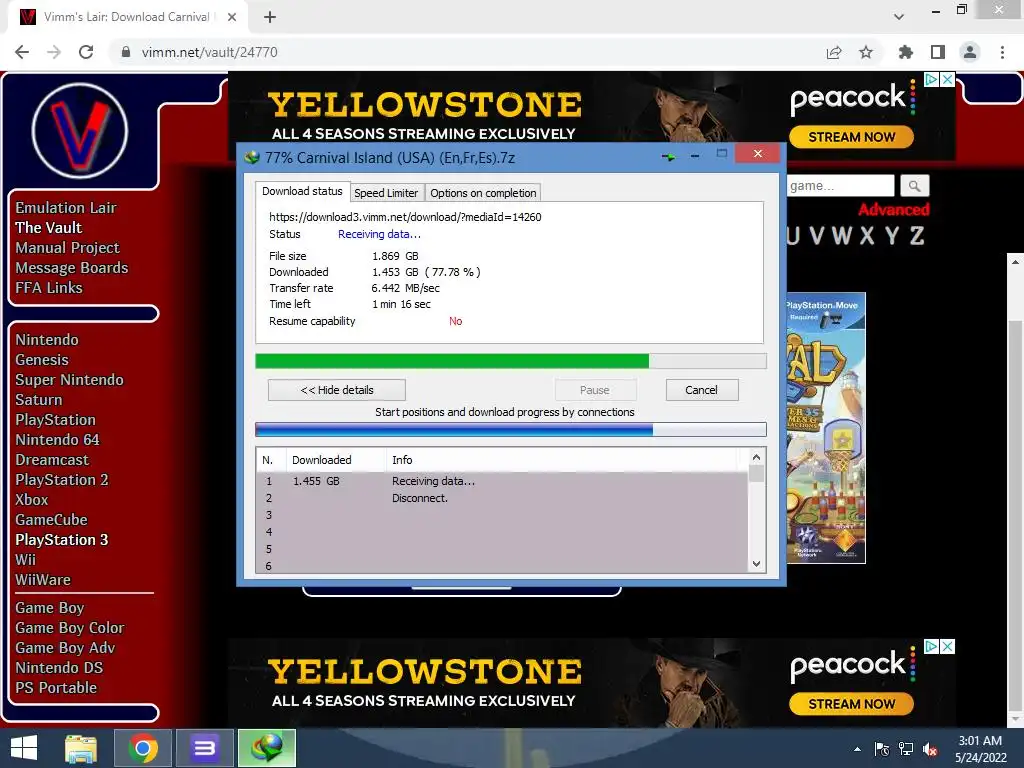Image resolution: width=1024 pixels, height=768 pixels.
Task: Click the browser address bar URL
Action: click(210, 52)
